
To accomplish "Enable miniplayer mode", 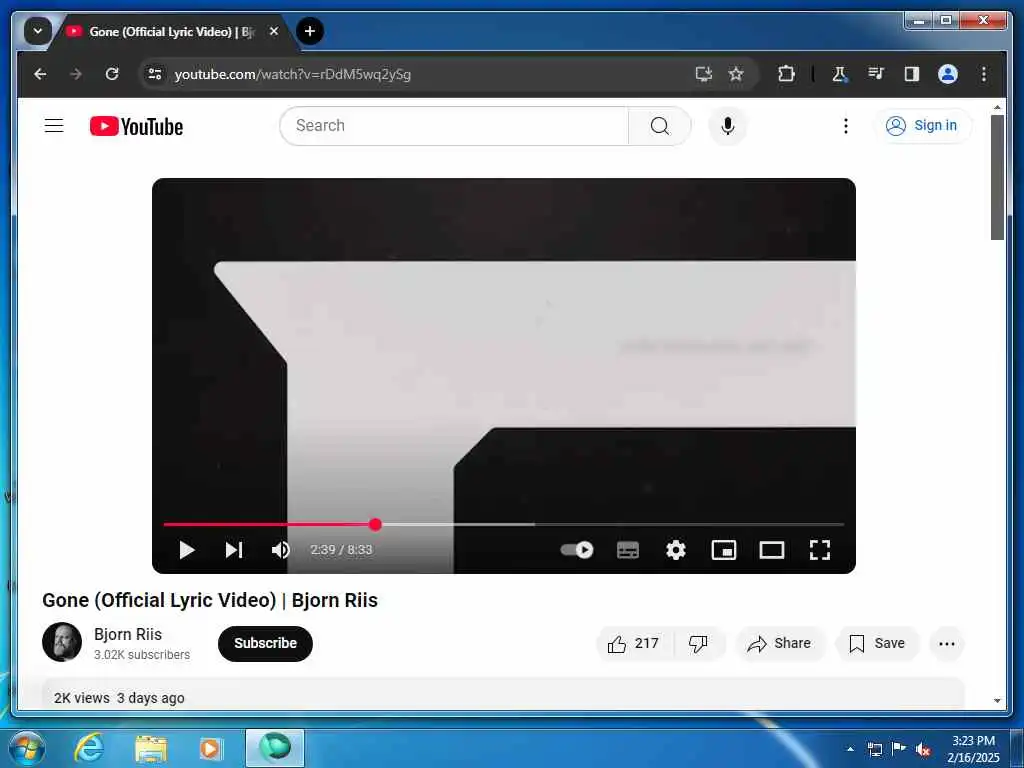I will [724, 550].
